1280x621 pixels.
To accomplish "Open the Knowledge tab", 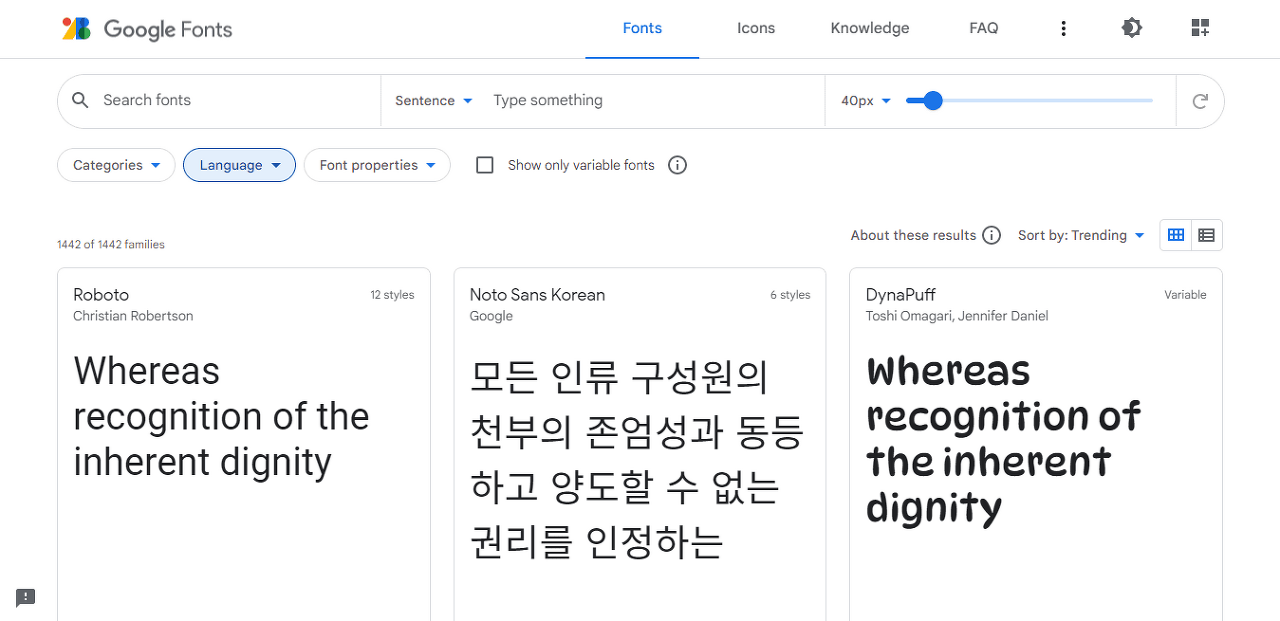I will 869,28.
